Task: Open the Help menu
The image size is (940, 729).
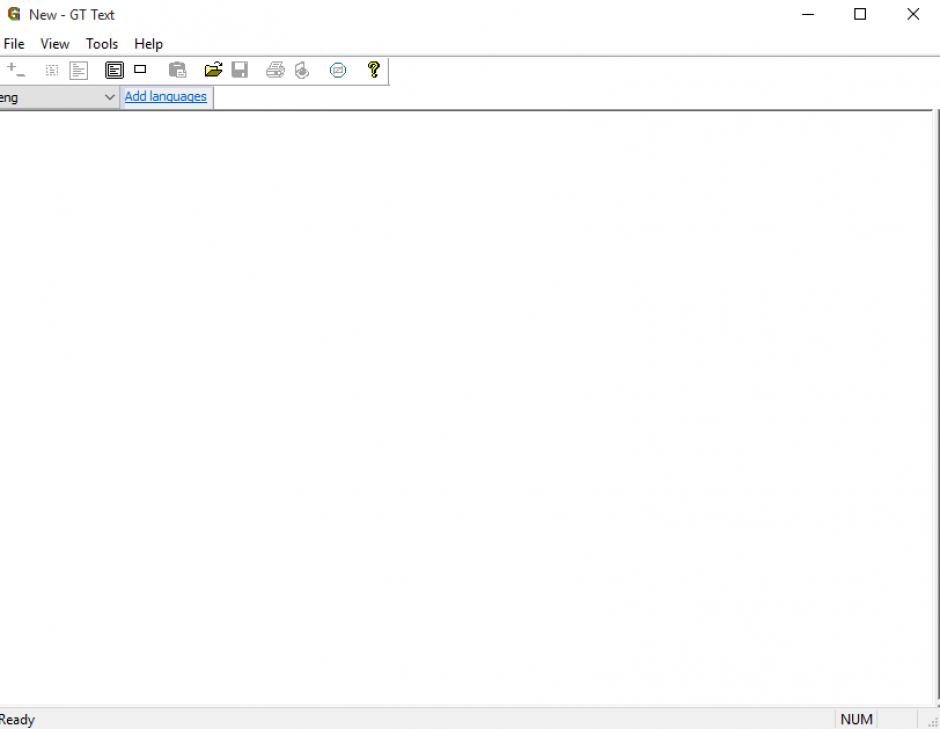Action: click(148, 44)
